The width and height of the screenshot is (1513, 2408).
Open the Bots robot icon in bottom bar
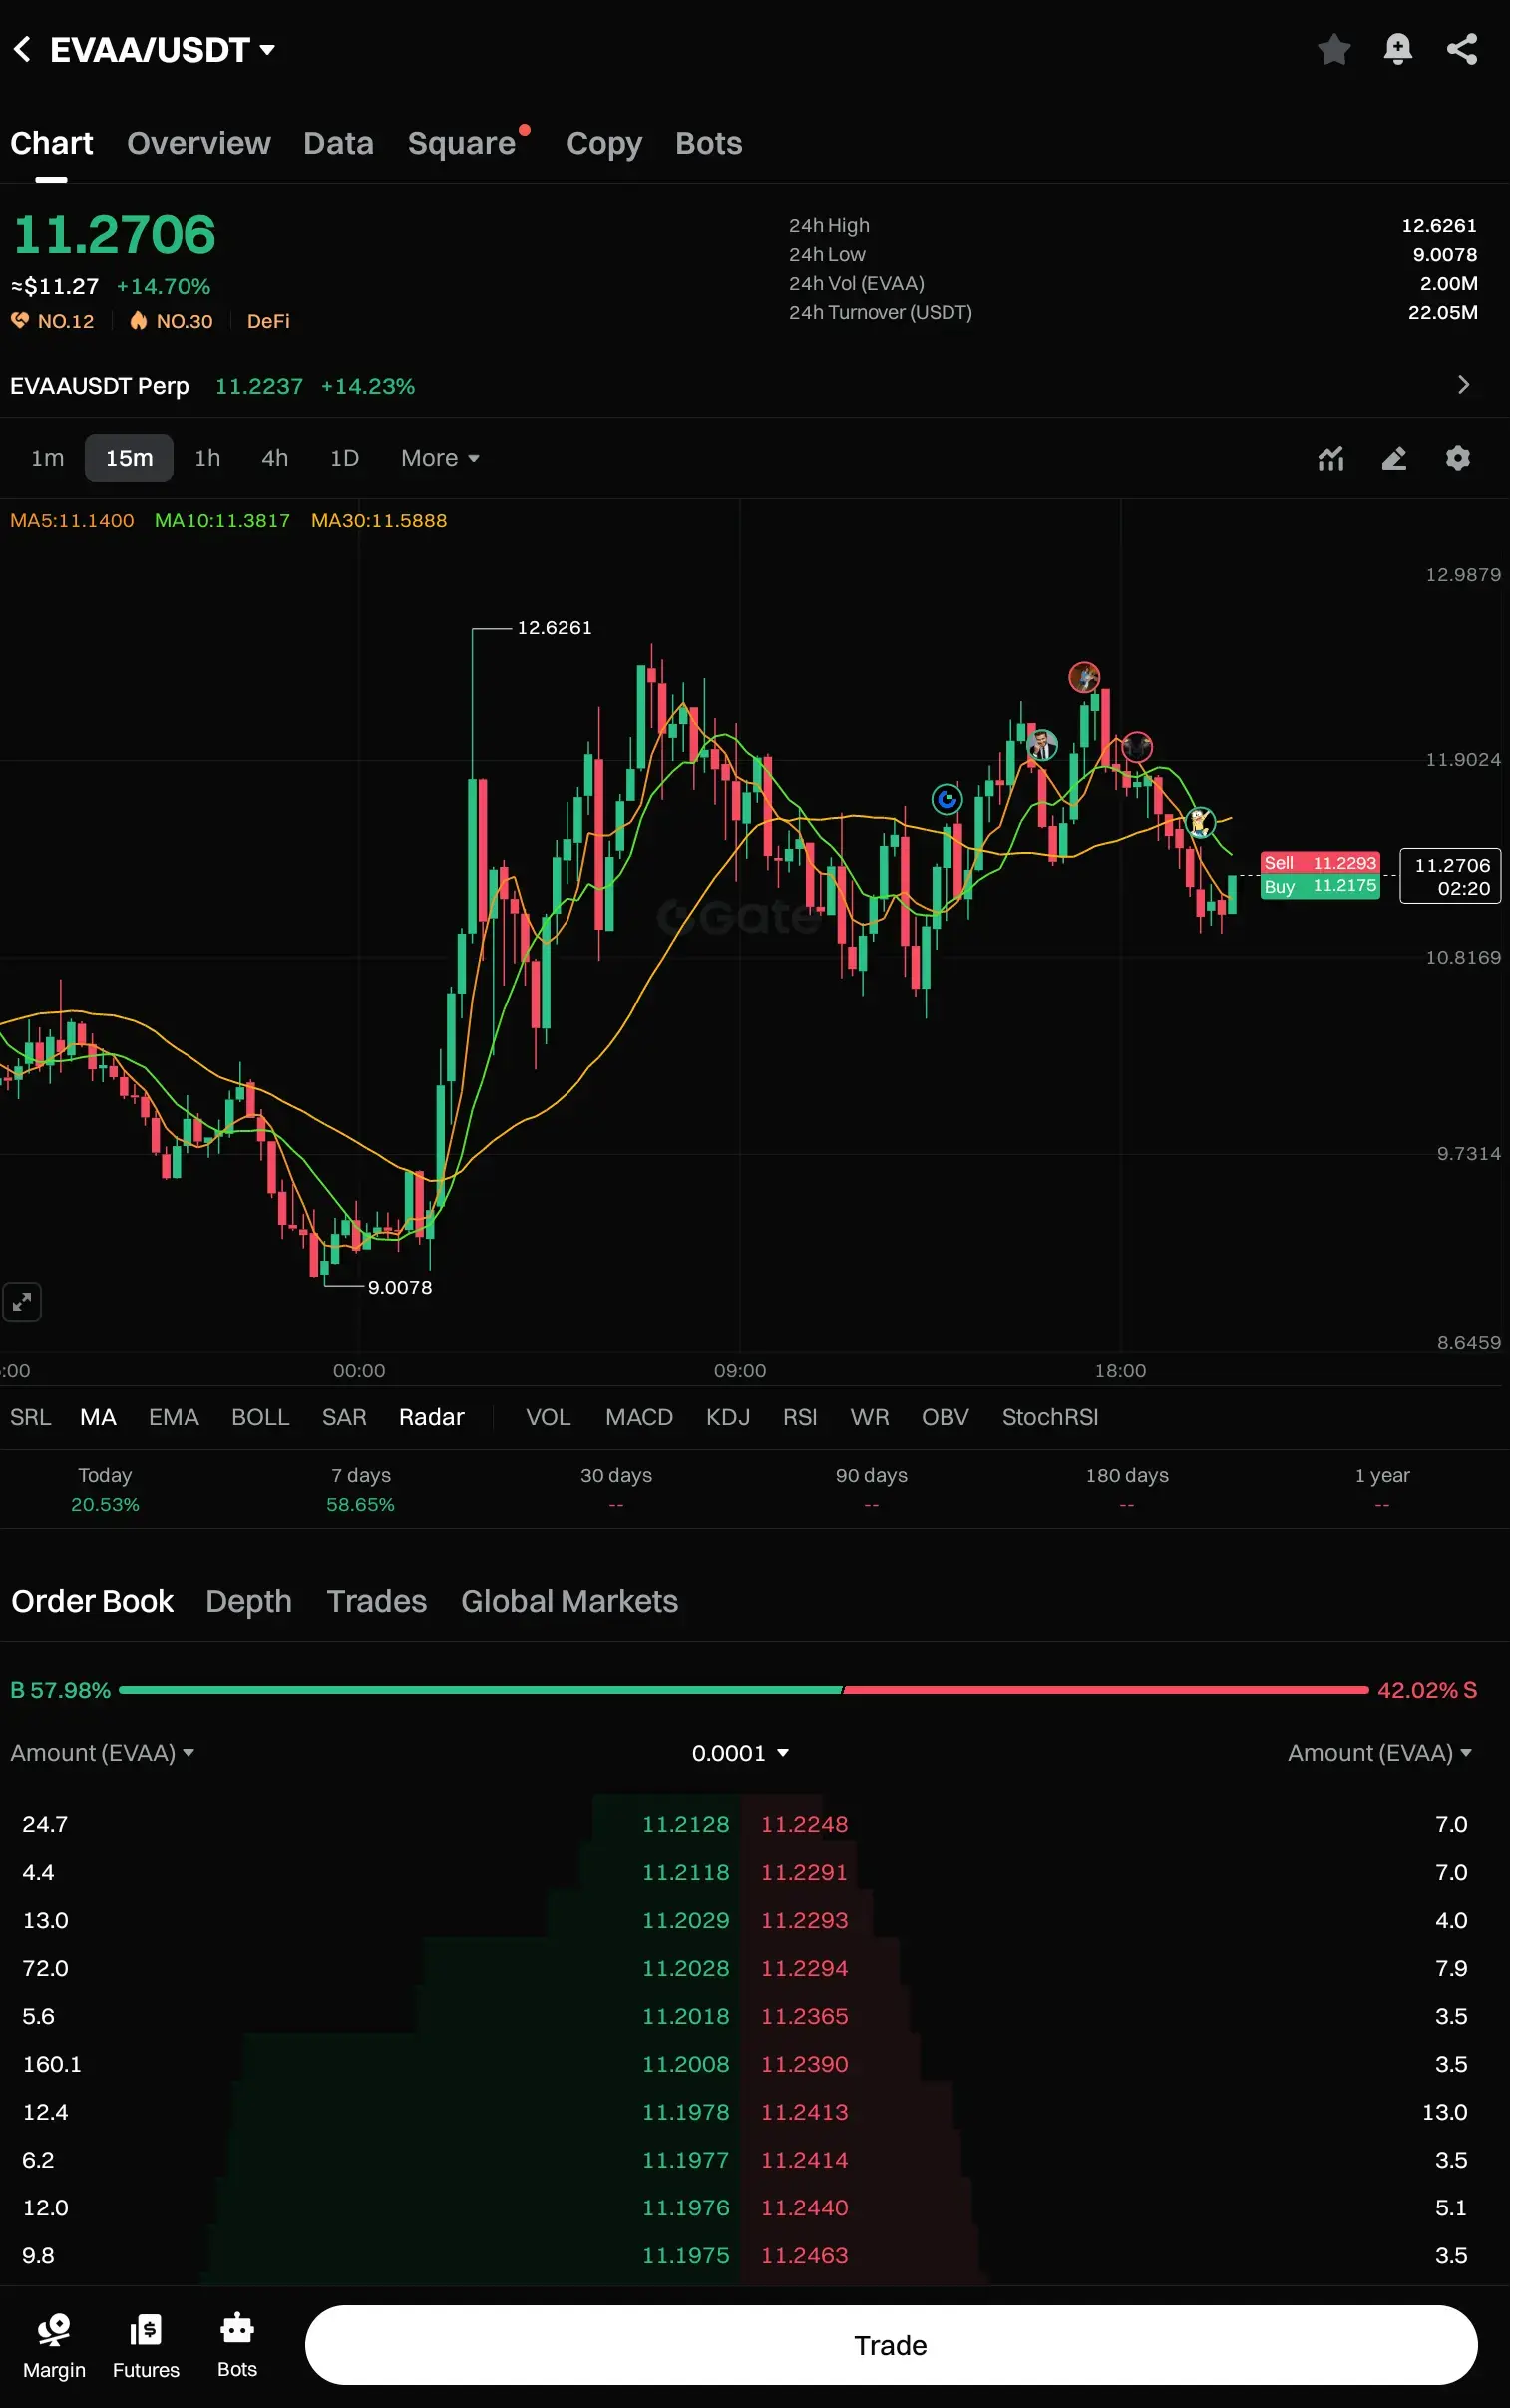click(237, 2345)
